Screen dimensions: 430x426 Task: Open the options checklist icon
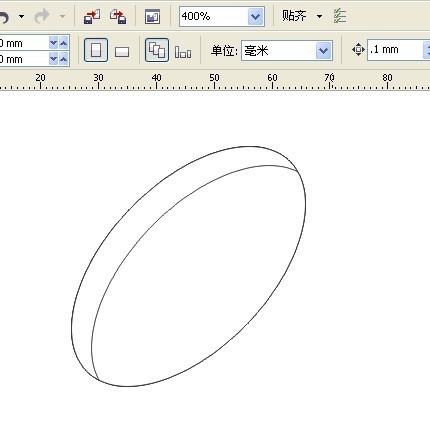point(340,16)
